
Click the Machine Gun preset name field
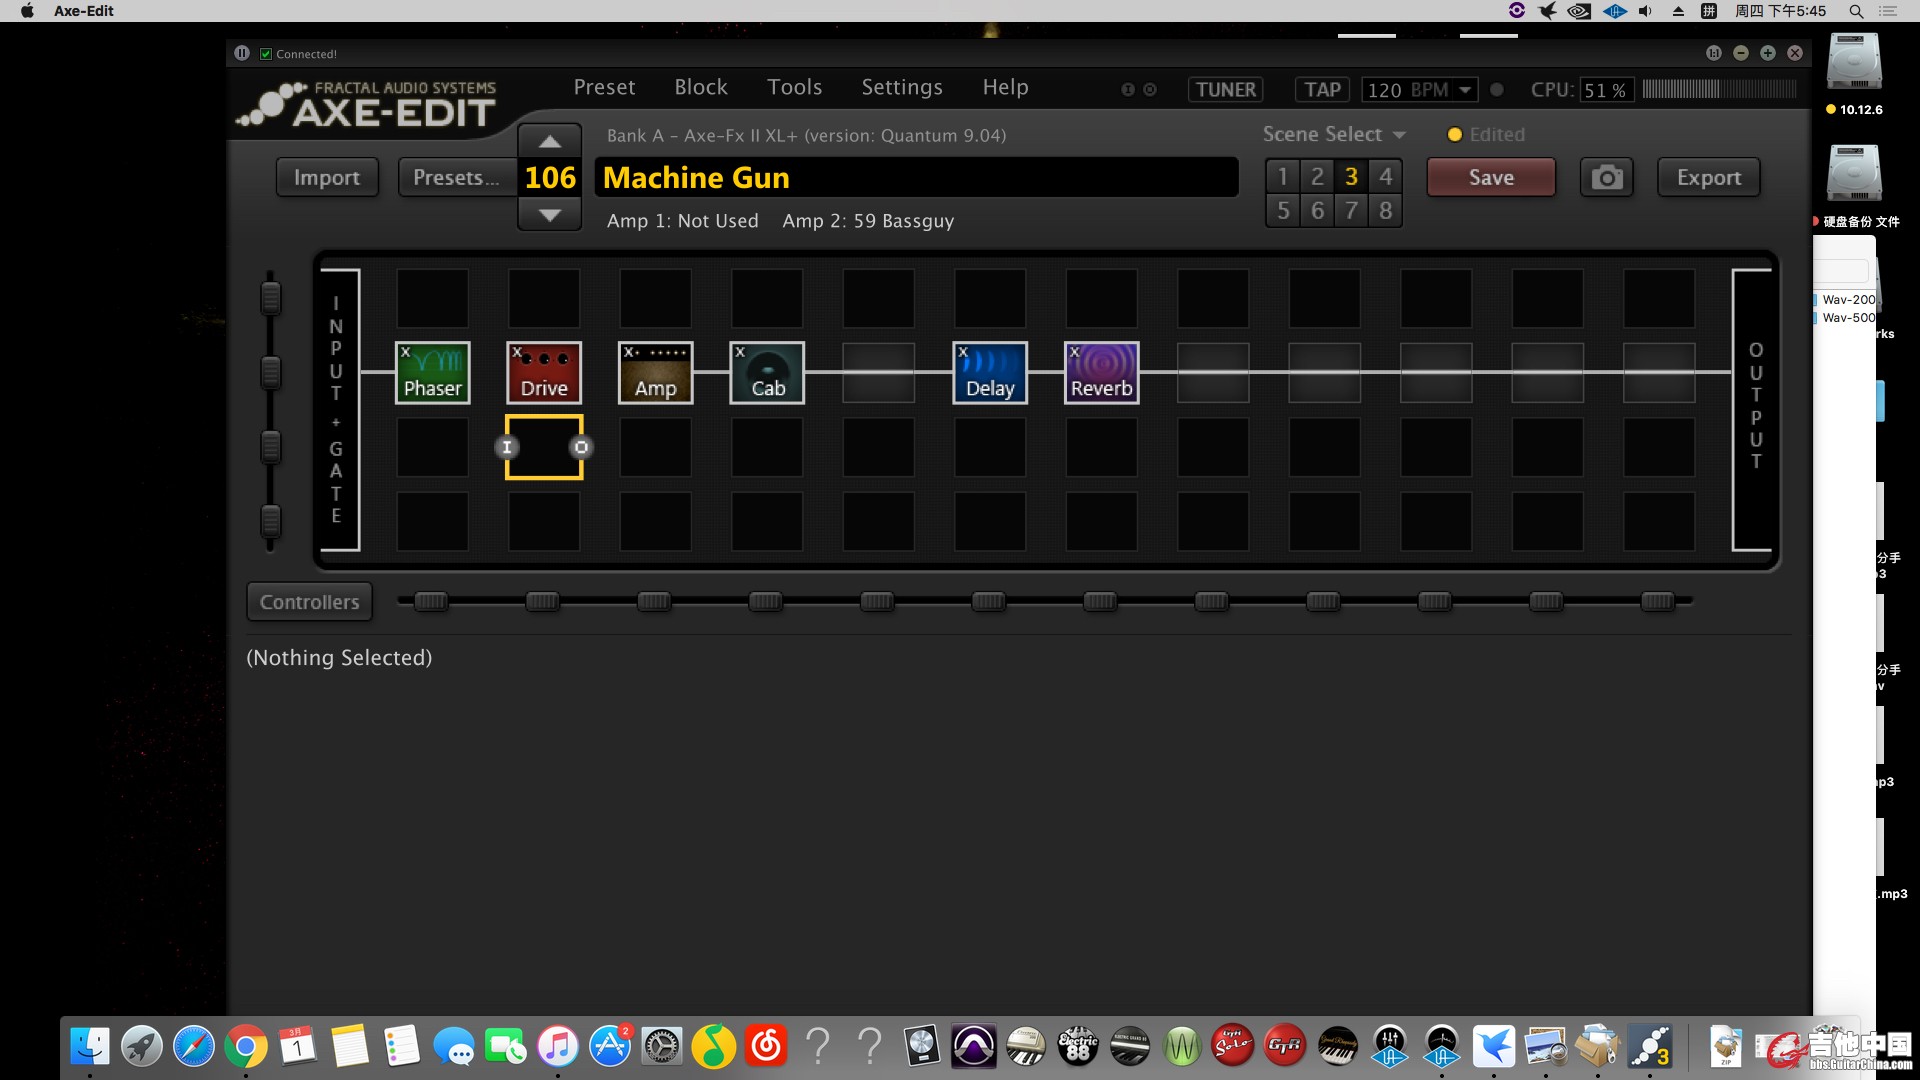916,177
